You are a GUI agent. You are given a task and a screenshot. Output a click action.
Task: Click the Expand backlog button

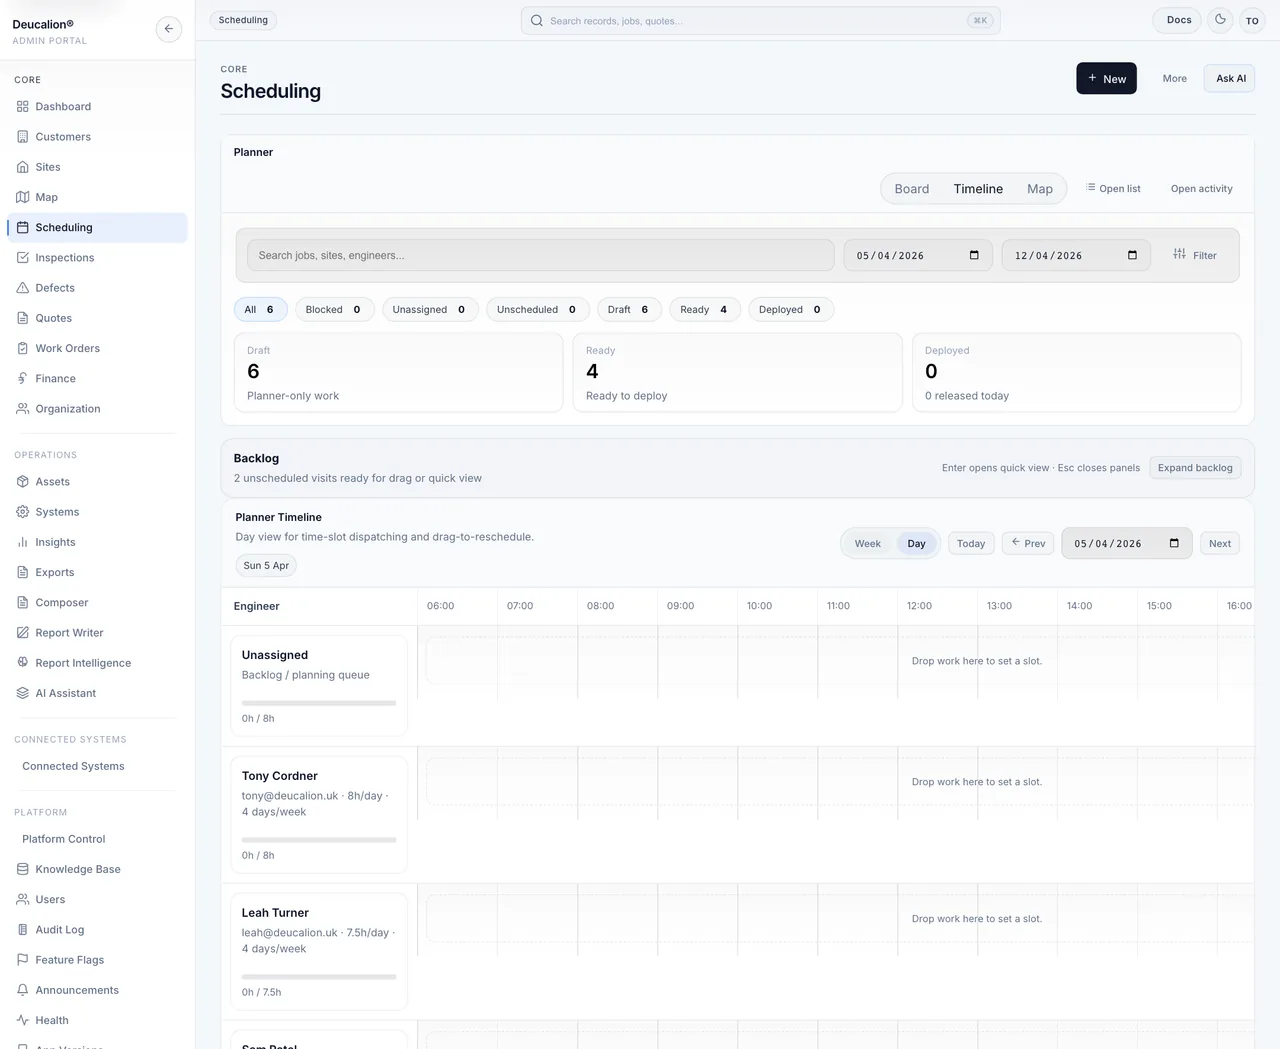click(1194, 467)
